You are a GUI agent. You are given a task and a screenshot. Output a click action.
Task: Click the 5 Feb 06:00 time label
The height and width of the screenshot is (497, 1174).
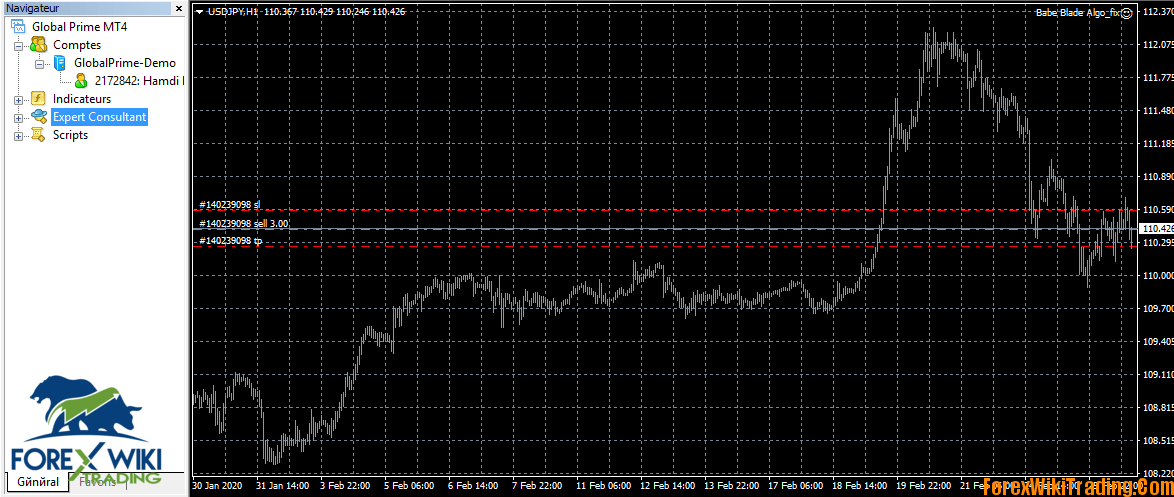coord(410,485)
